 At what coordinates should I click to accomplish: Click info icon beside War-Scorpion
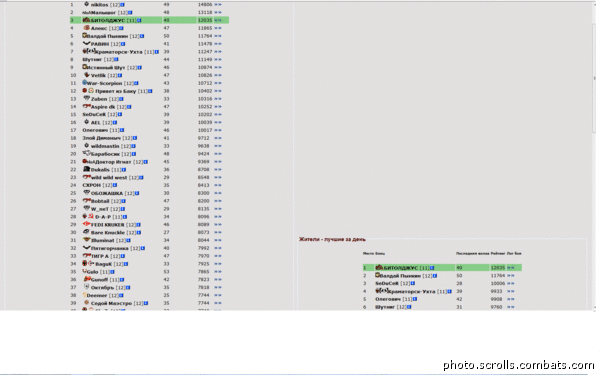pos(136,83)
